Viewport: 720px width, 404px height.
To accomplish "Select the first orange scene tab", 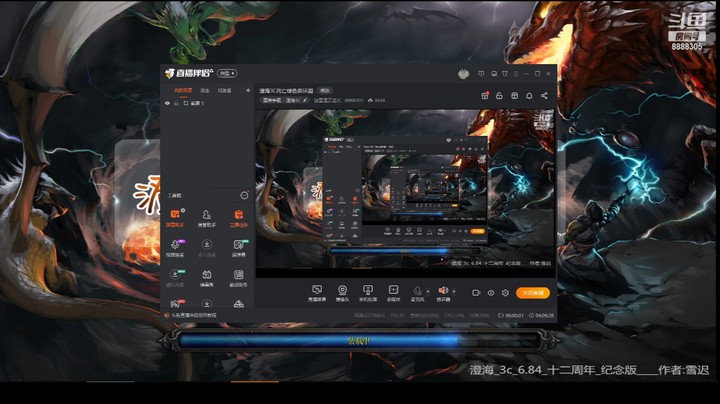I will tap(183, 90).
